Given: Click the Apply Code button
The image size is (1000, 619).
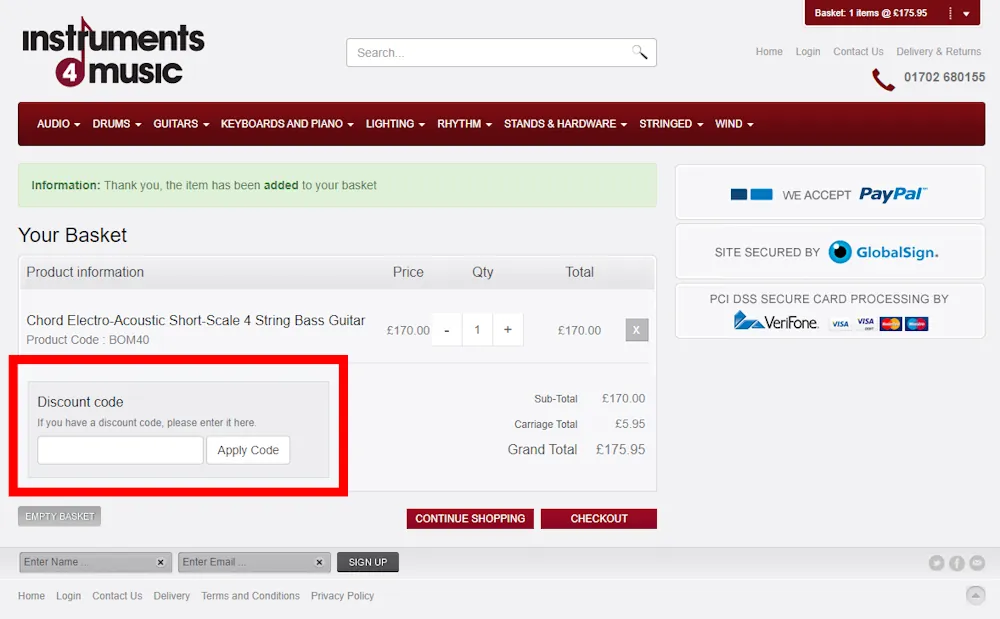Looking at the screenshot, I should click(x=248, y=450).
